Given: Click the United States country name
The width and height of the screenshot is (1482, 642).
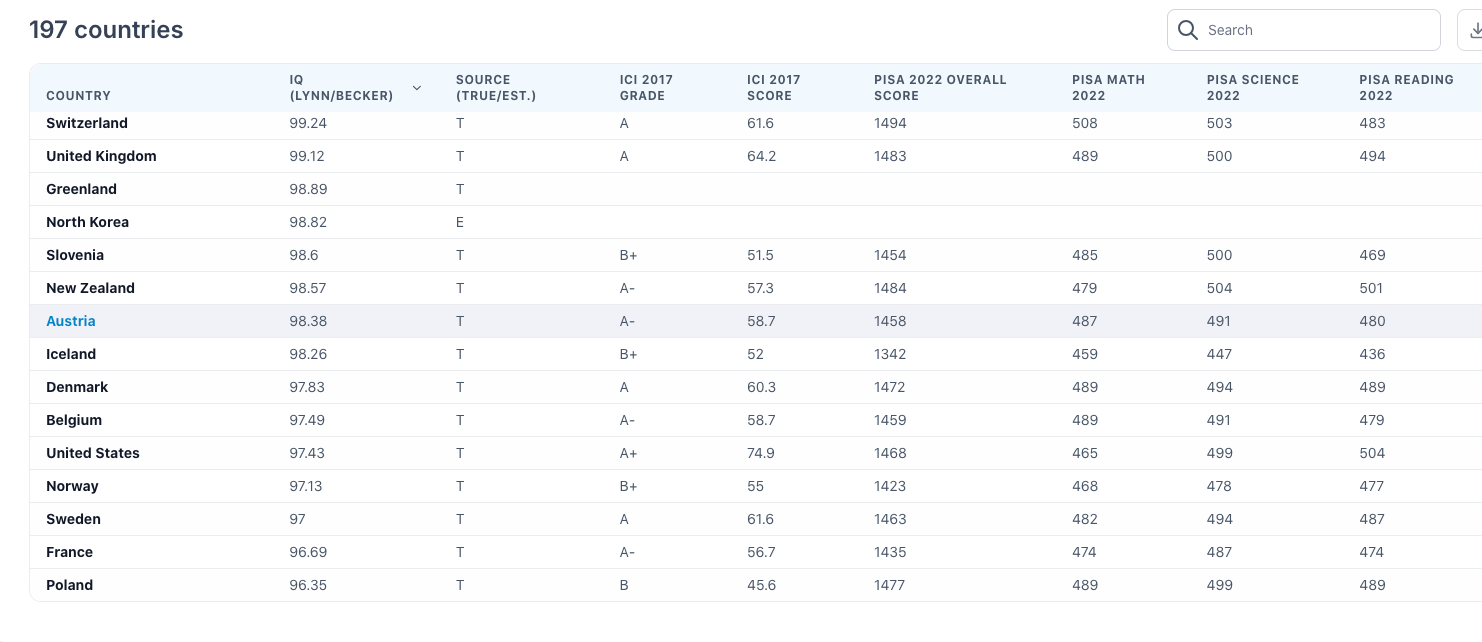Looking at the screenshot, I should coord(93,453).
